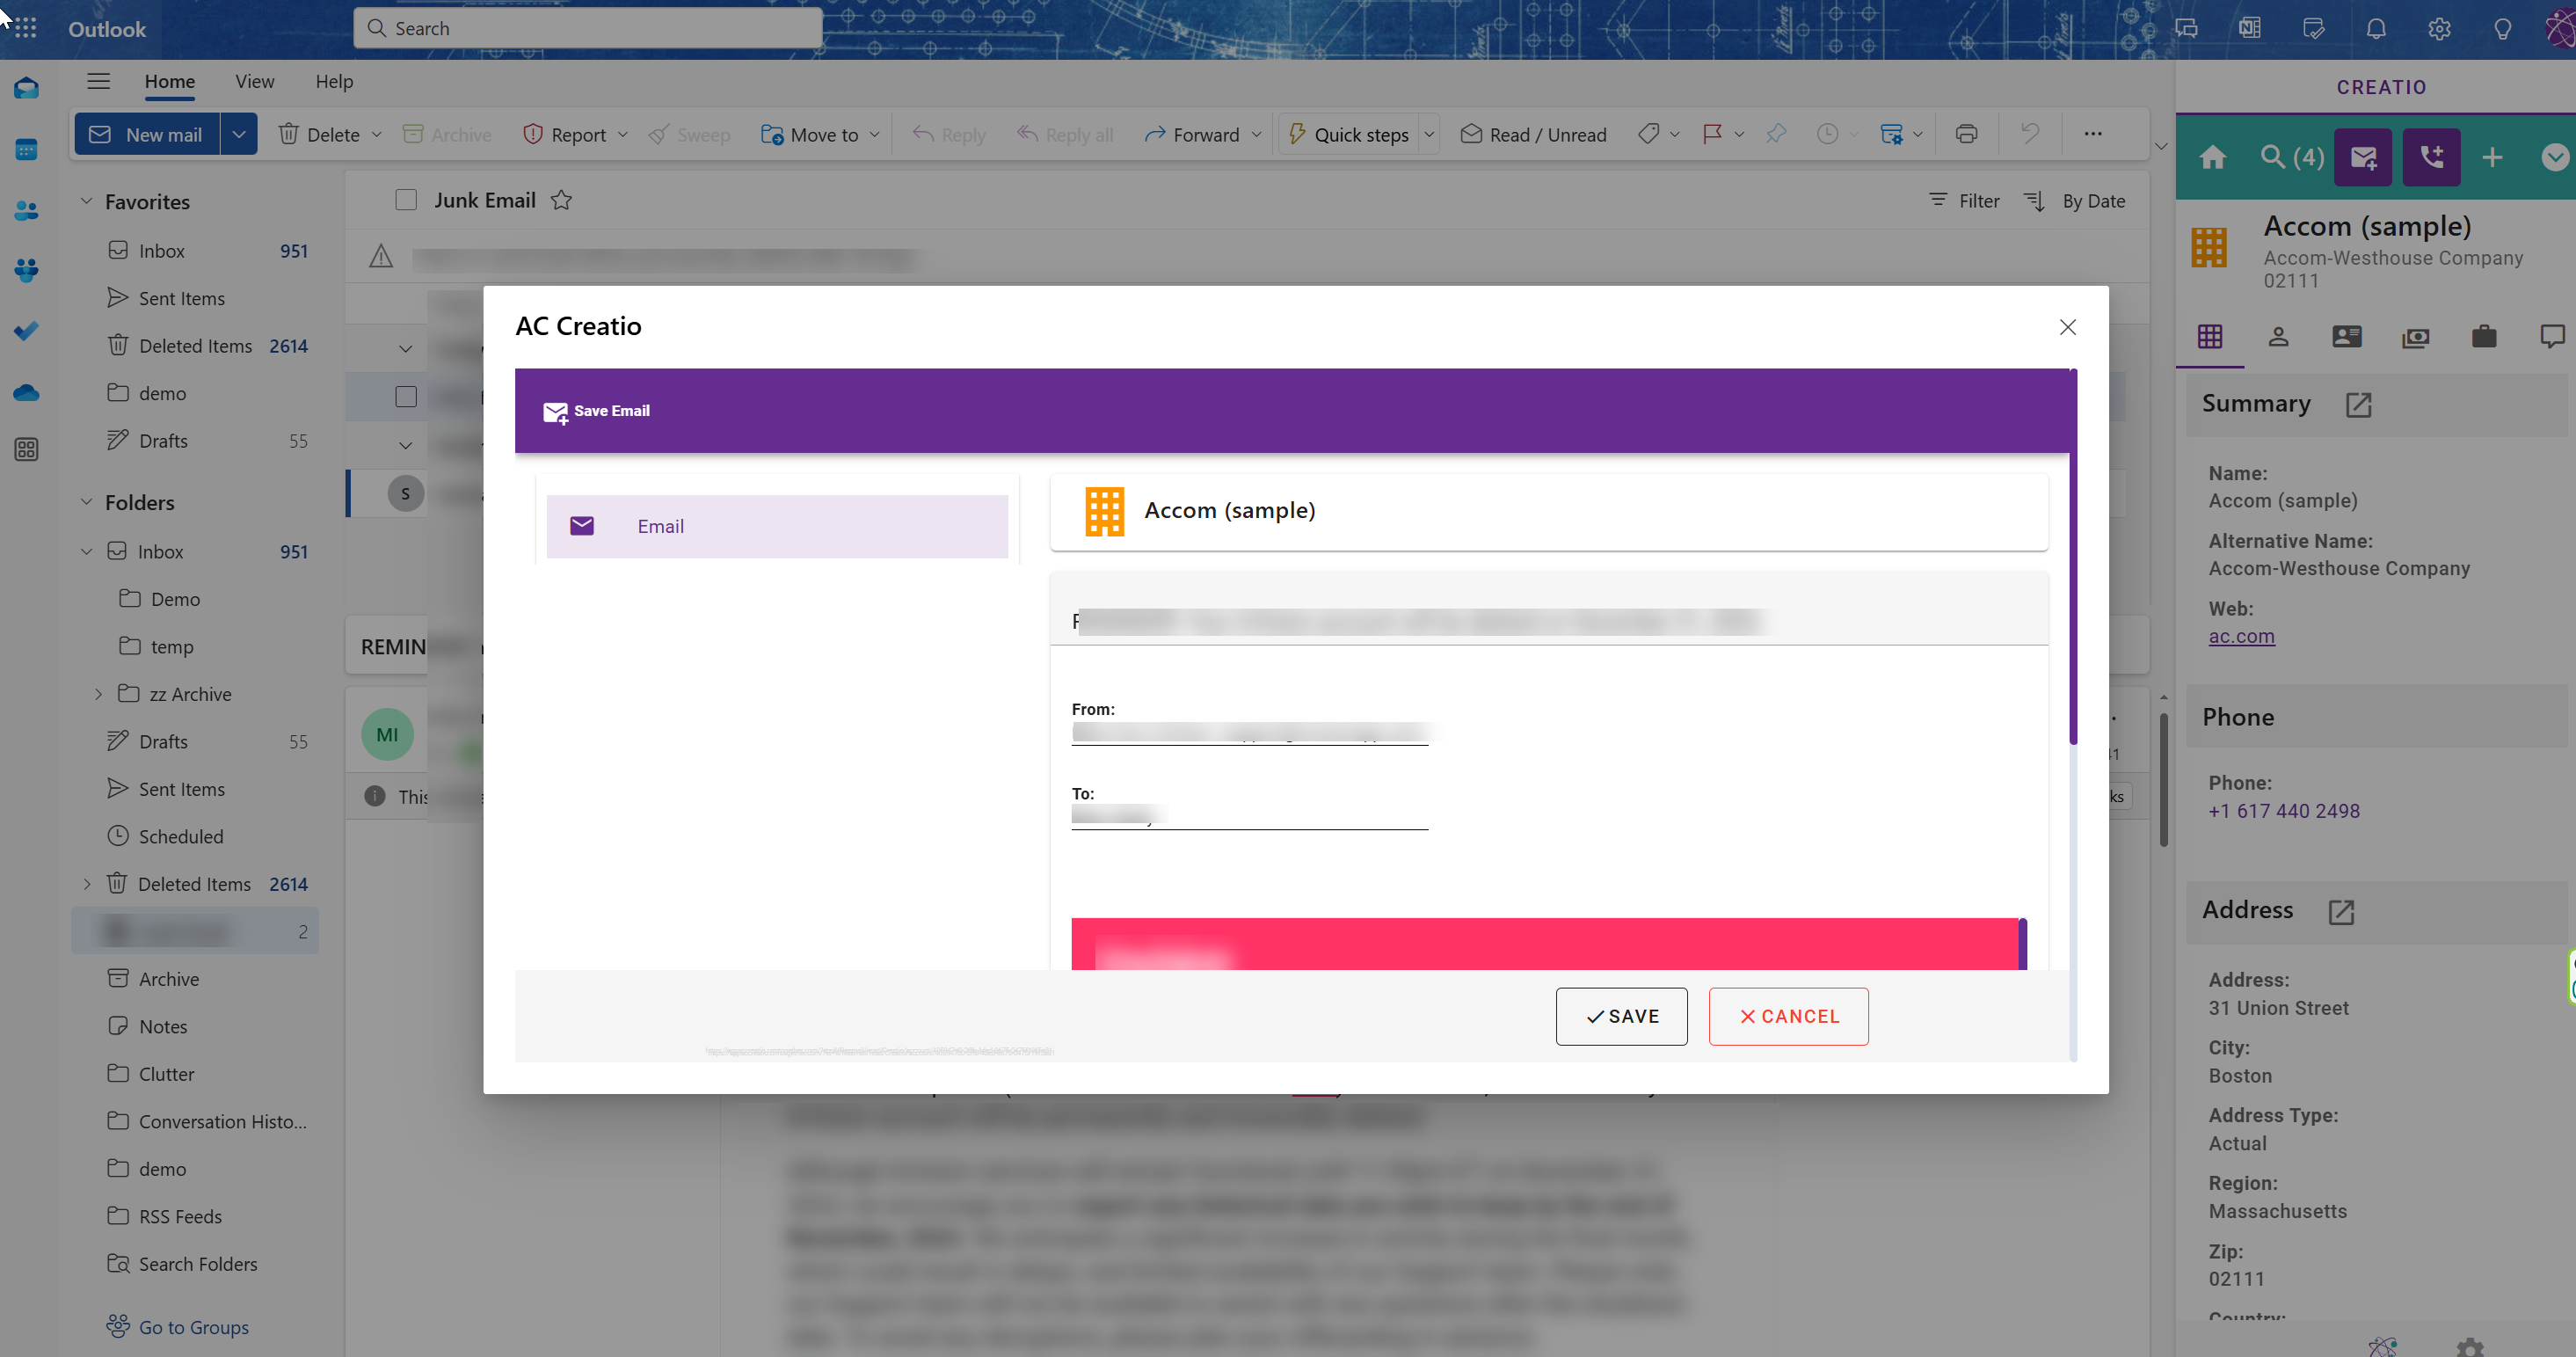
Task: Click Creatio save email envelope icon
Action: click(2363, 157)
